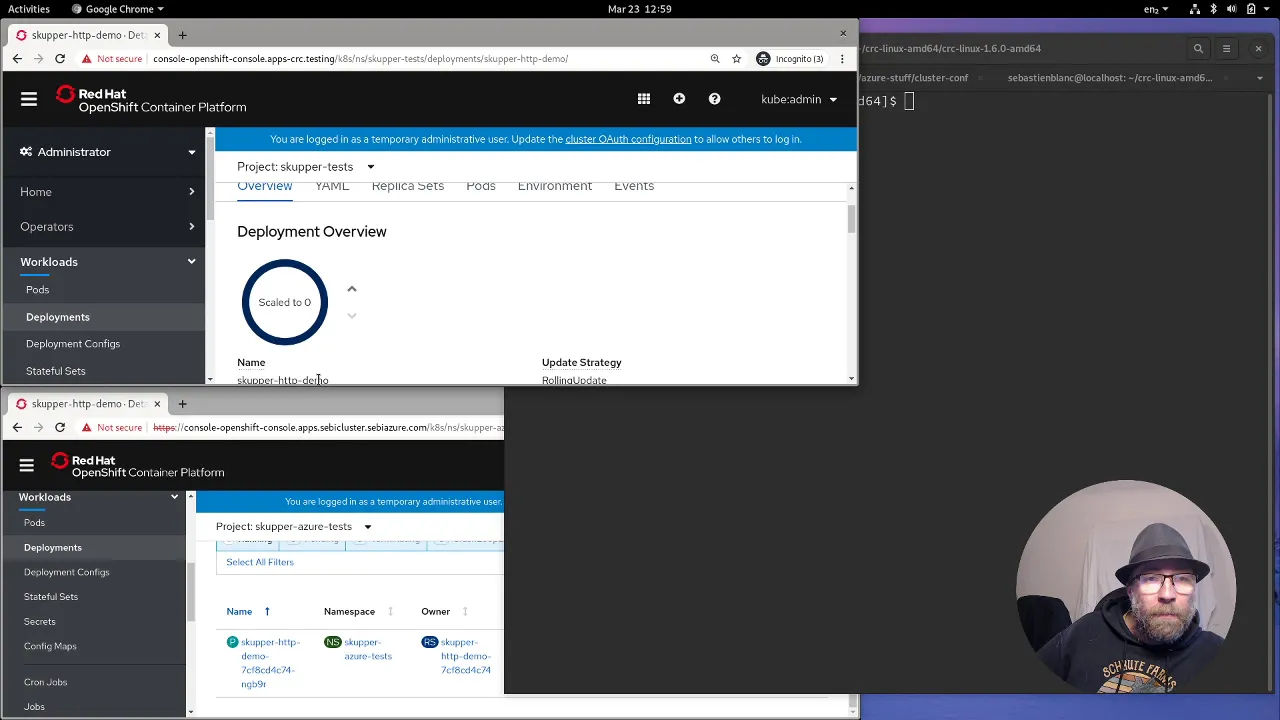Open skupper-azure-tests namespace link
This screenshot has height=720, width=1280.
coord(368,649)
